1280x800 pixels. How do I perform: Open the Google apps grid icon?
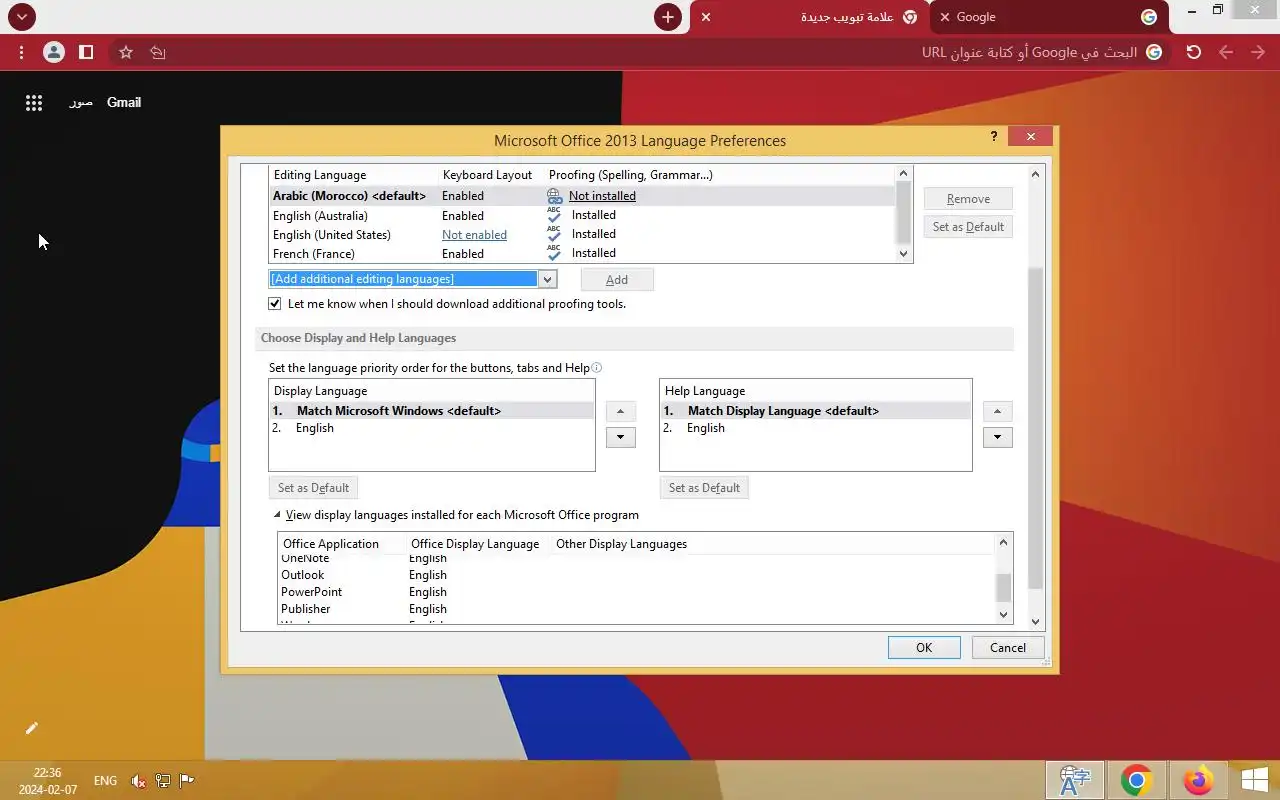34,102
